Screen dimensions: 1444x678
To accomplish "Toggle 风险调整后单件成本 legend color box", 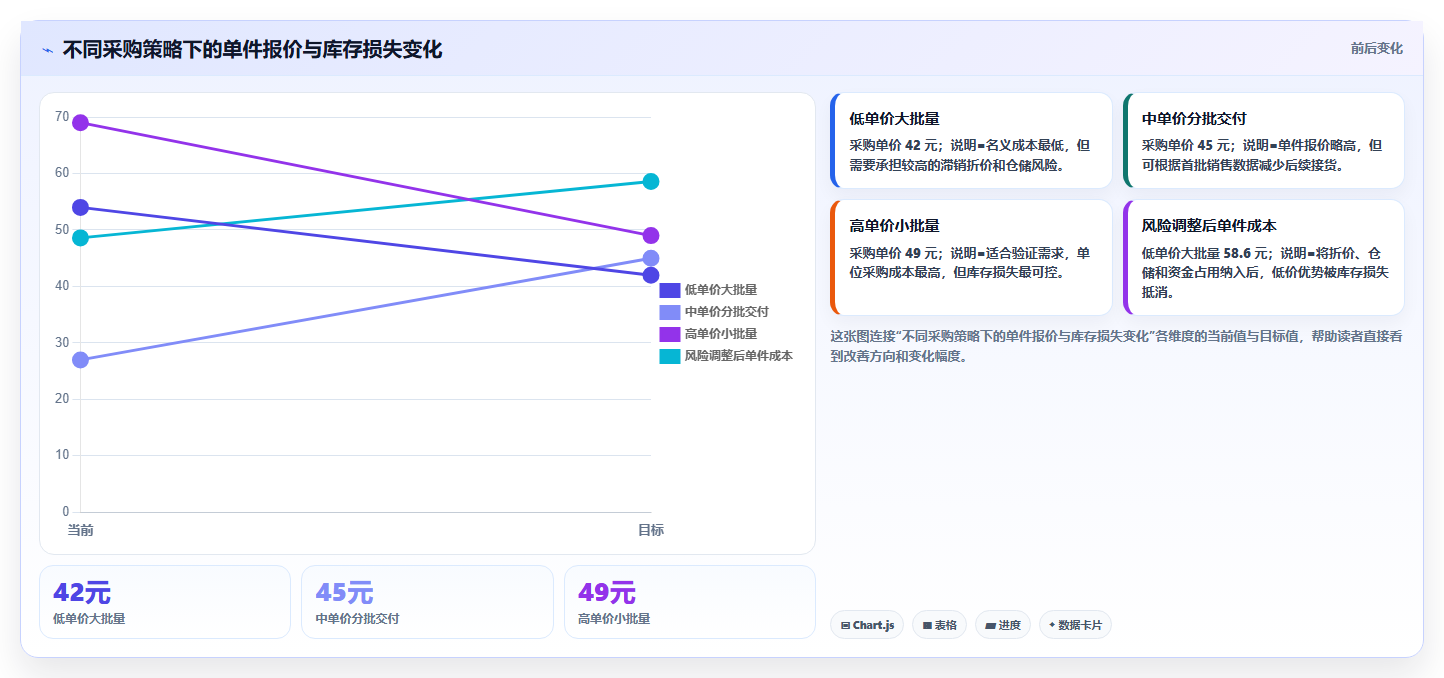I will click(670, 356).
